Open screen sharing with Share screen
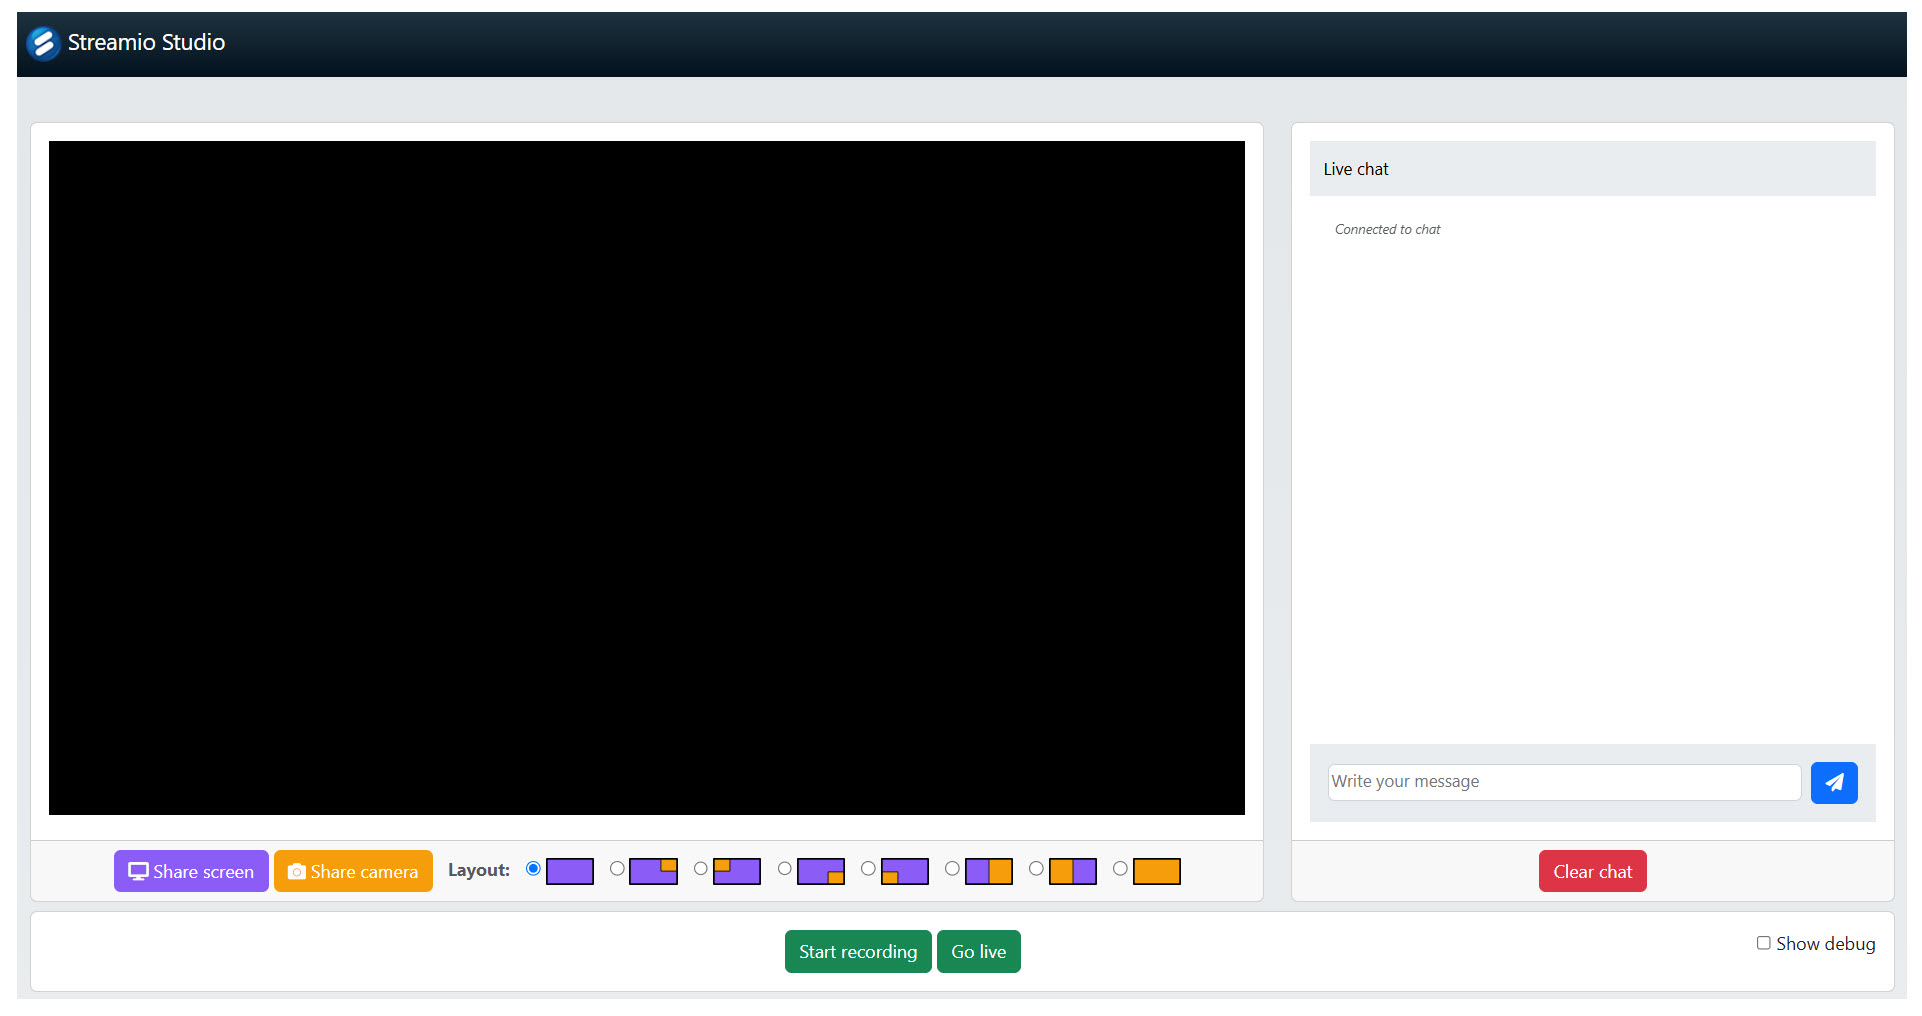The width and height of the screenshot is (1922, 1016). [191, 871]
